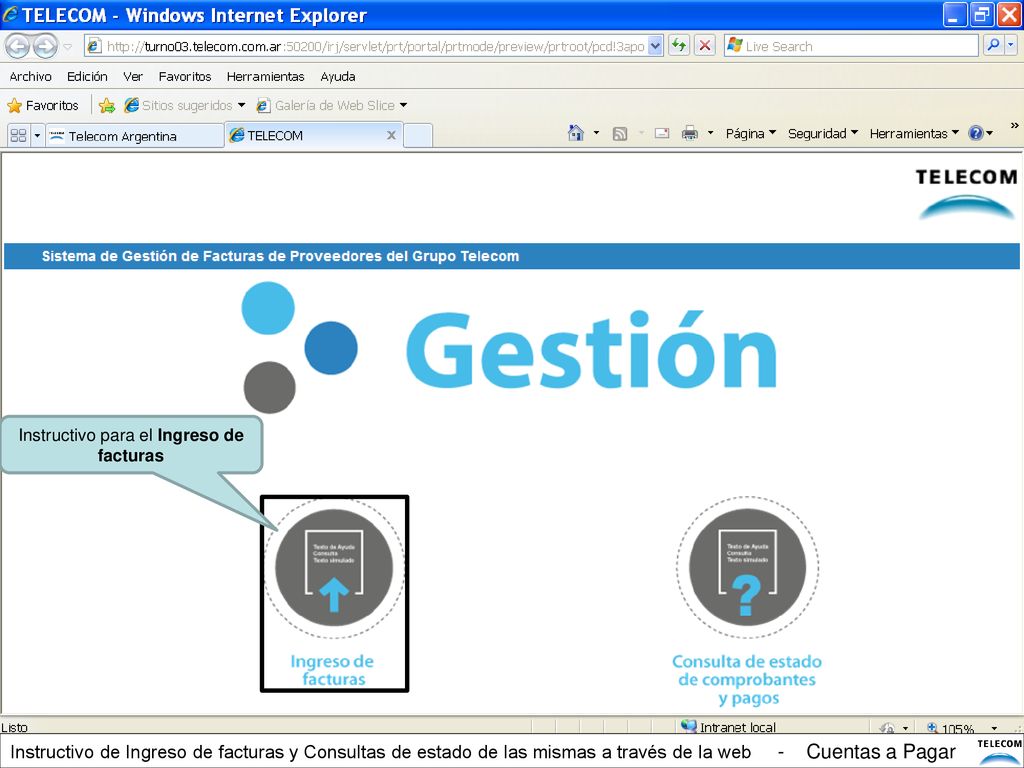The image size is (1024, 768).
Task: Click the Intranet local security zone
Action: [x=728, y=726]
